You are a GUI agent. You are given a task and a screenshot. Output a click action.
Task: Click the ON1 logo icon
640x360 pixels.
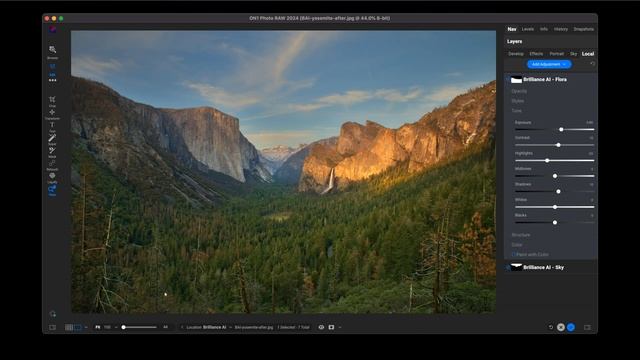pos(52,29)
